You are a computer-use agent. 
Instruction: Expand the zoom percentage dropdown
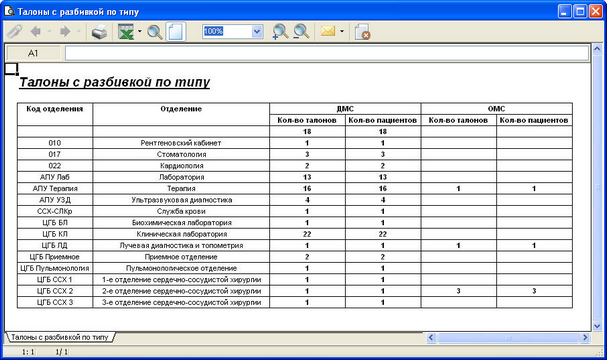pyautogui.click(x=257, y=31)
